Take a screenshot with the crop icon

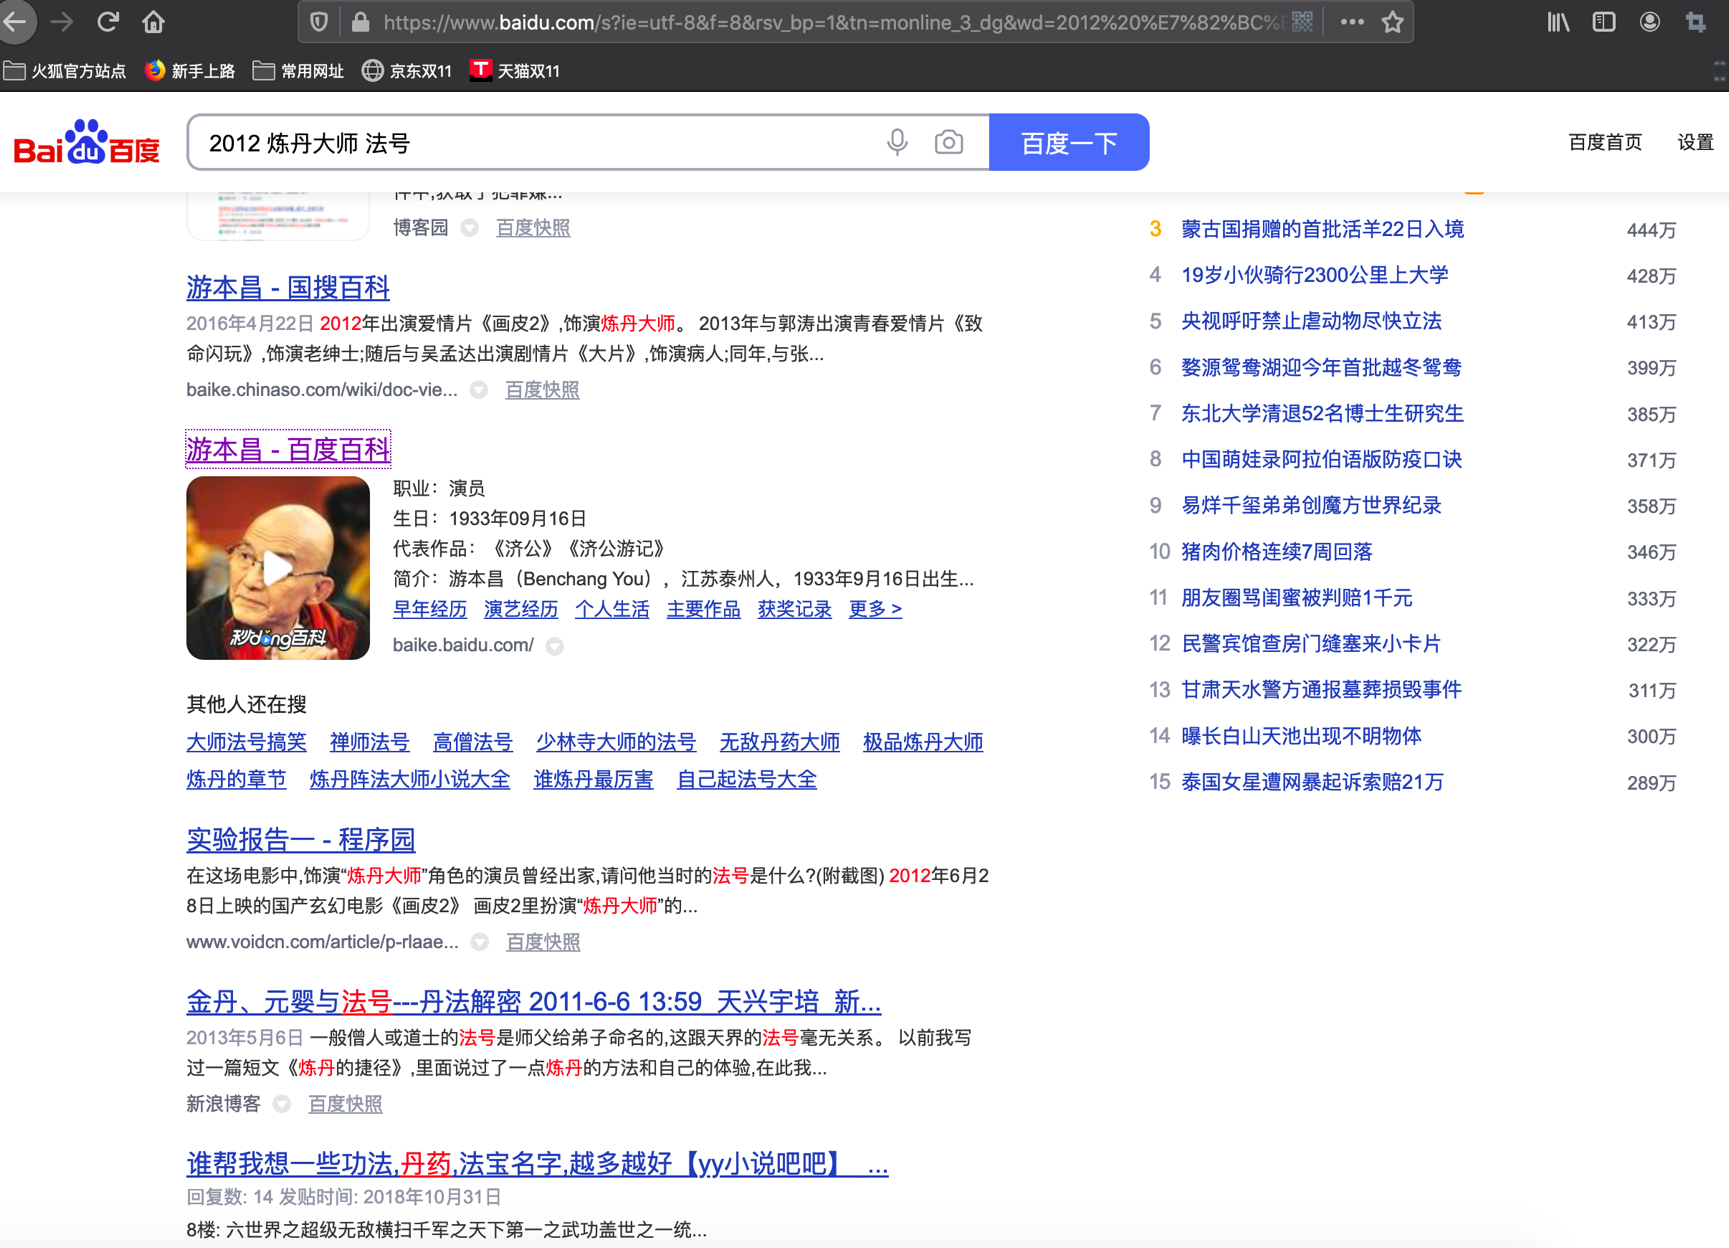tap(1696, 22)
